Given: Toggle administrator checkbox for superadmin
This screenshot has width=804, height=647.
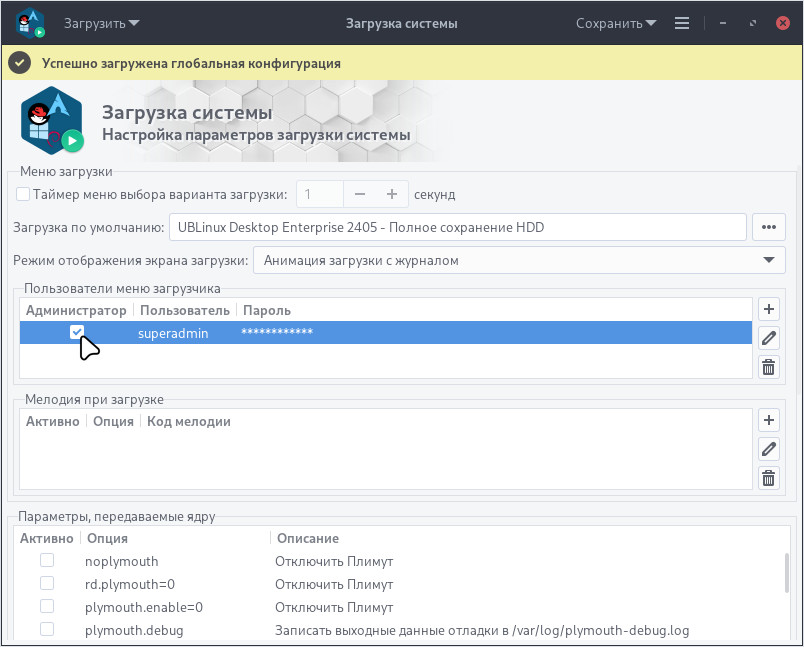Looking at the screenshot, I should 77,332.
